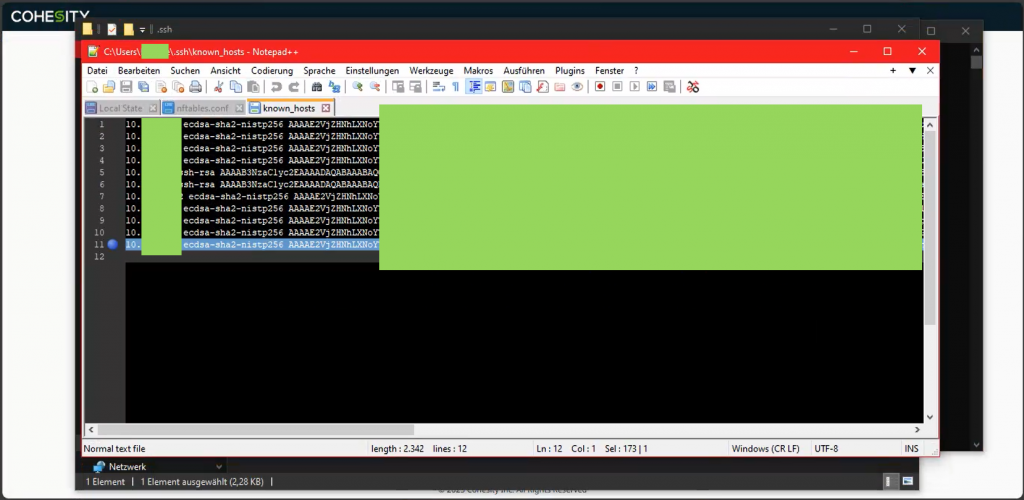Start macro recording with red record icon
This screenshot has width=1024, height=500.
click(600, 87)
